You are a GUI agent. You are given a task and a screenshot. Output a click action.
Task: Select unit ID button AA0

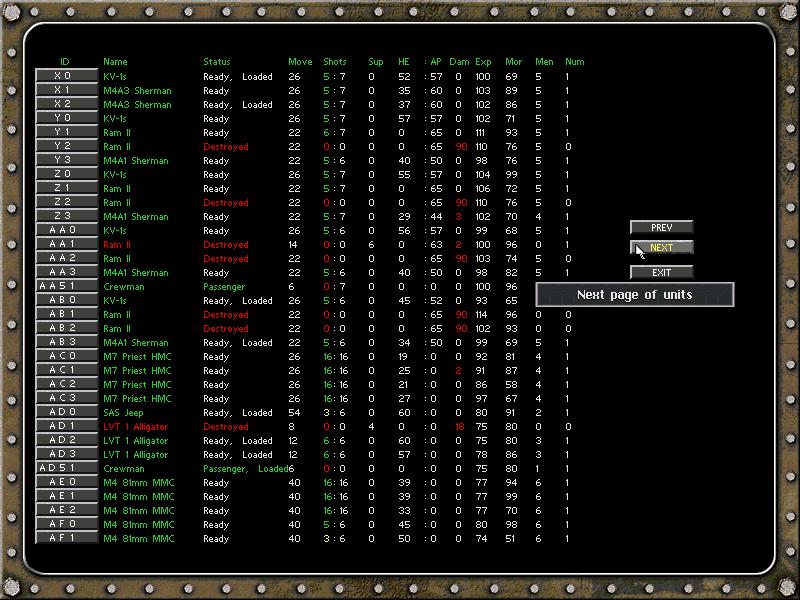click(x=66, y=231)
